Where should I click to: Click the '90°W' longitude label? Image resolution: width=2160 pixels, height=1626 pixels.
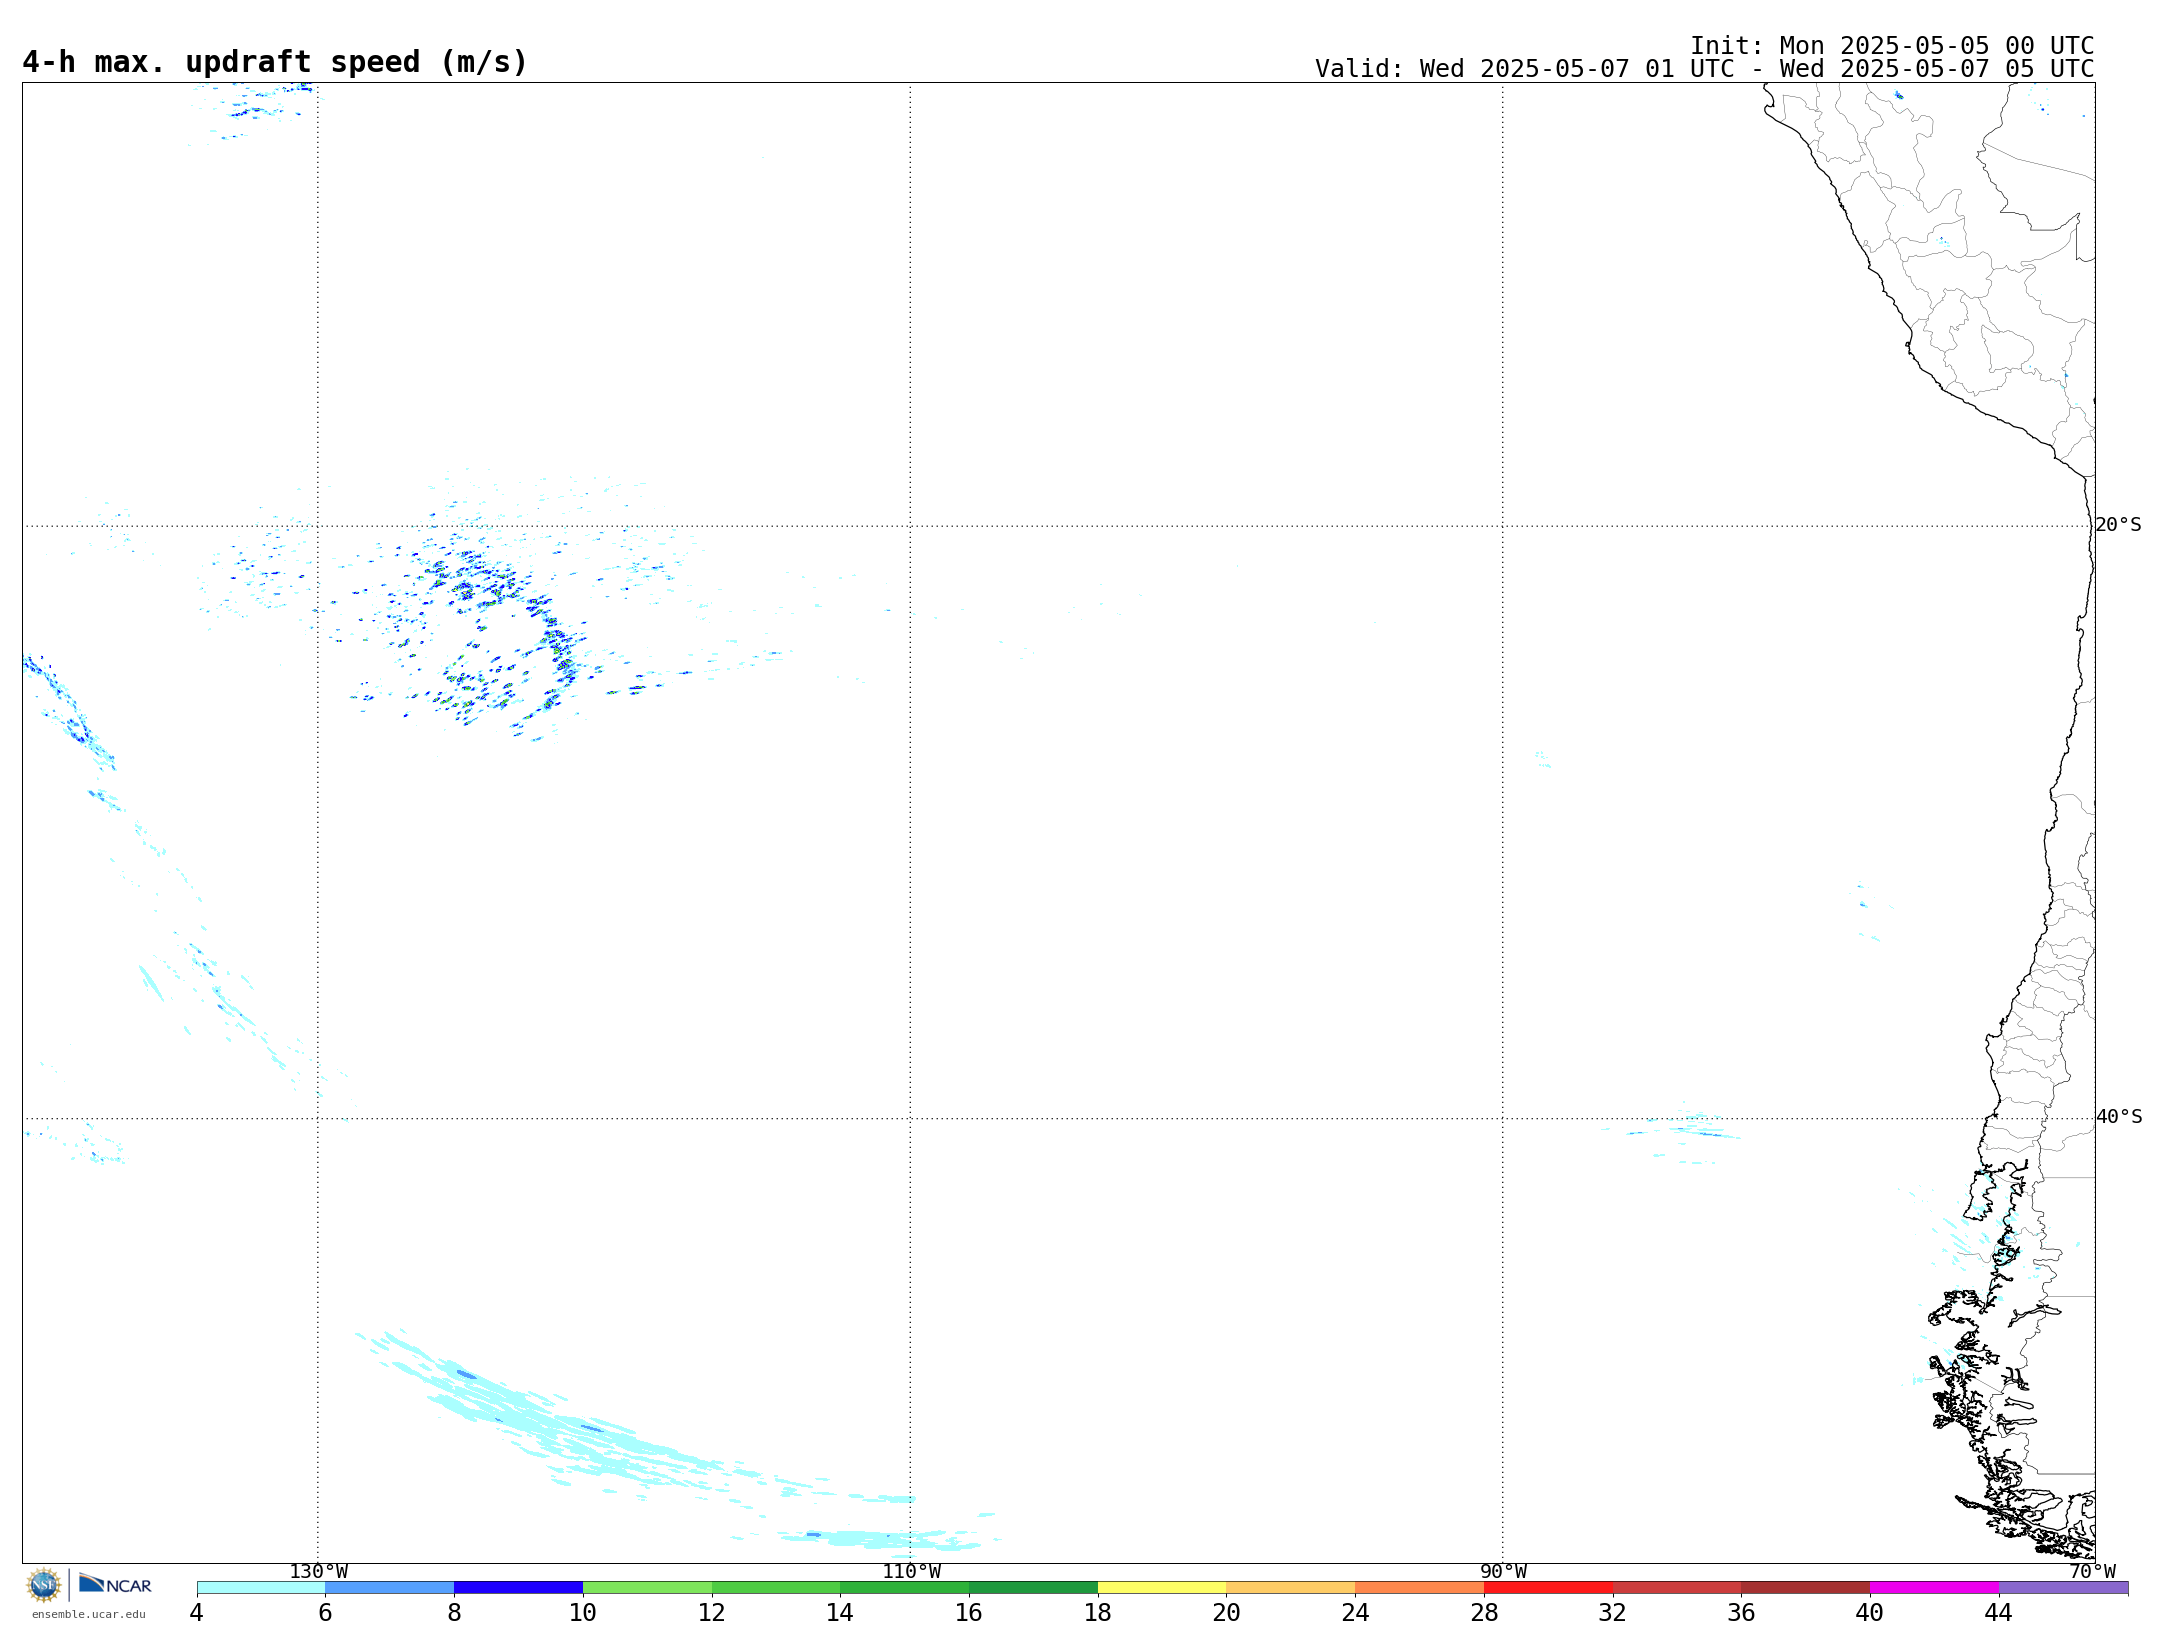[1503, 1572]
